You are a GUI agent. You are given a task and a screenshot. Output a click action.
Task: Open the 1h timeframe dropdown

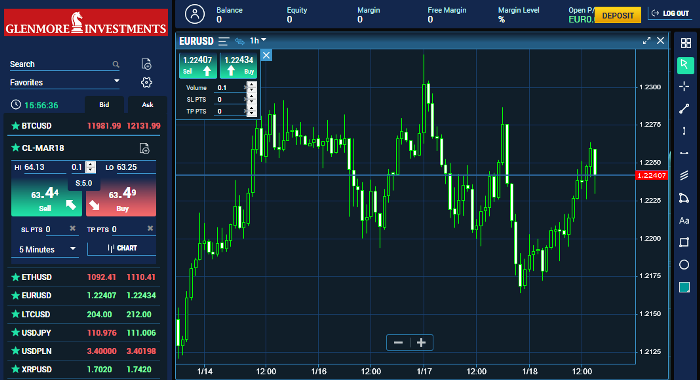coord(258,41)
